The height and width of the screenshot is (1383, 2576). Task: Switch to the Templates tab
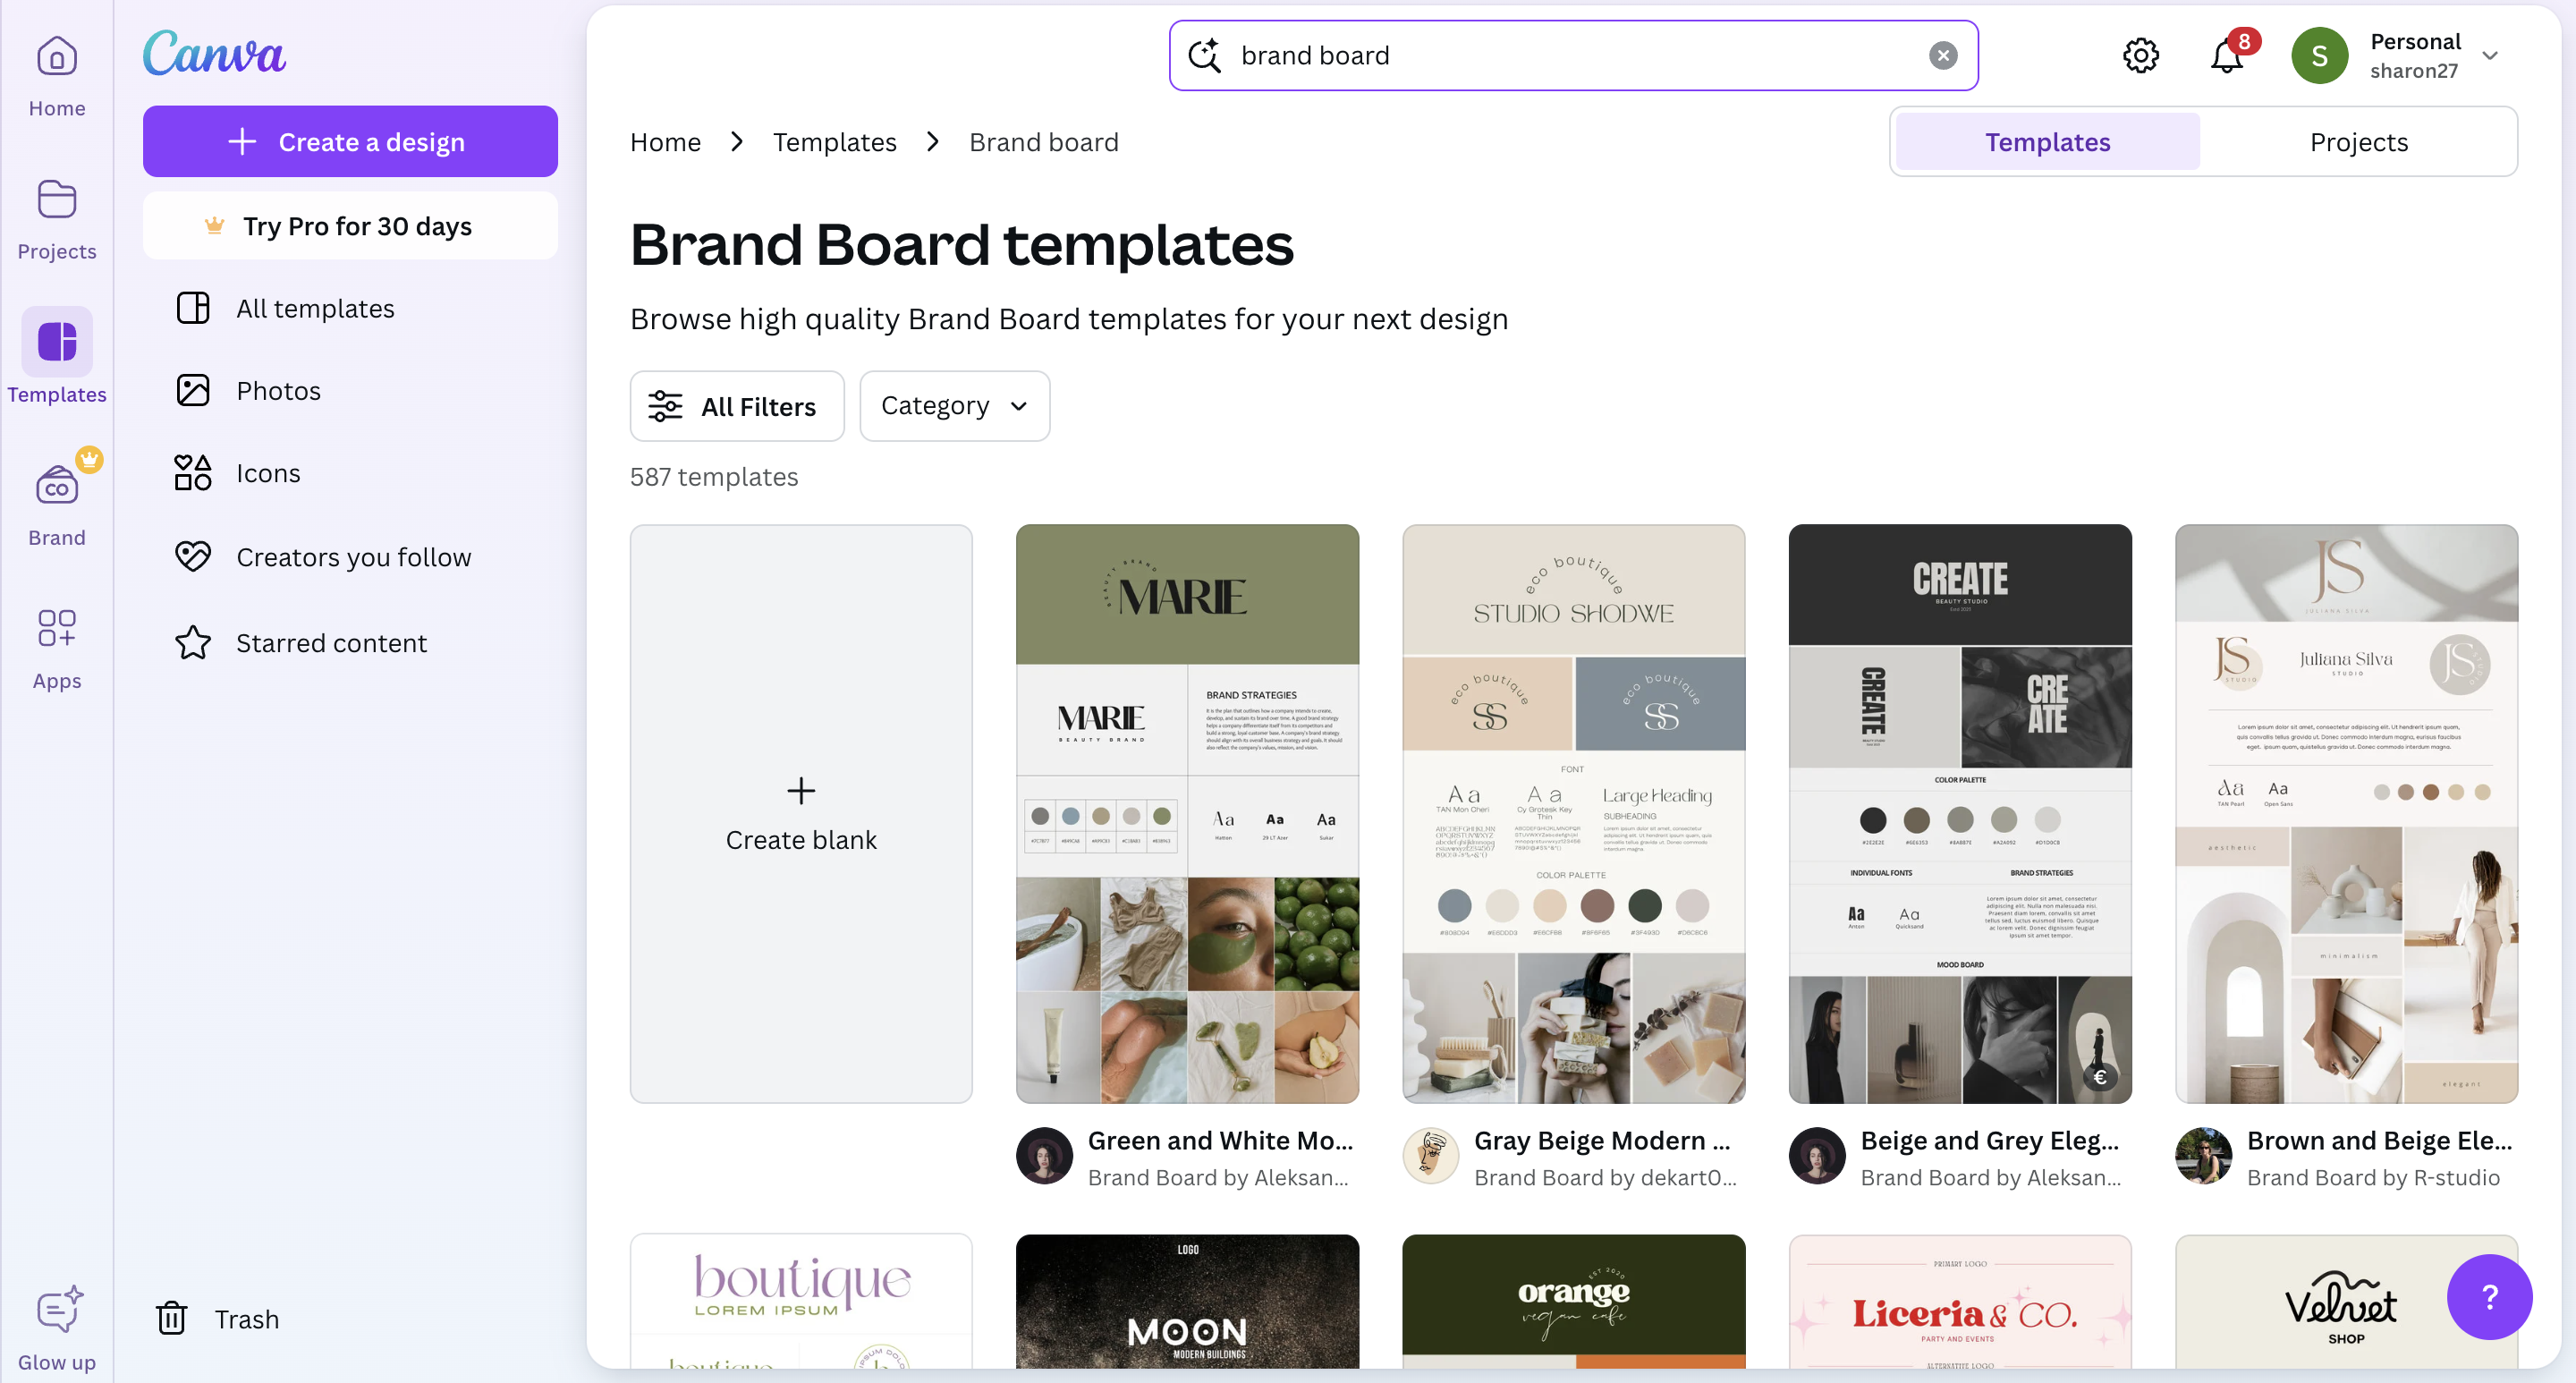(x=2048, y=141)
